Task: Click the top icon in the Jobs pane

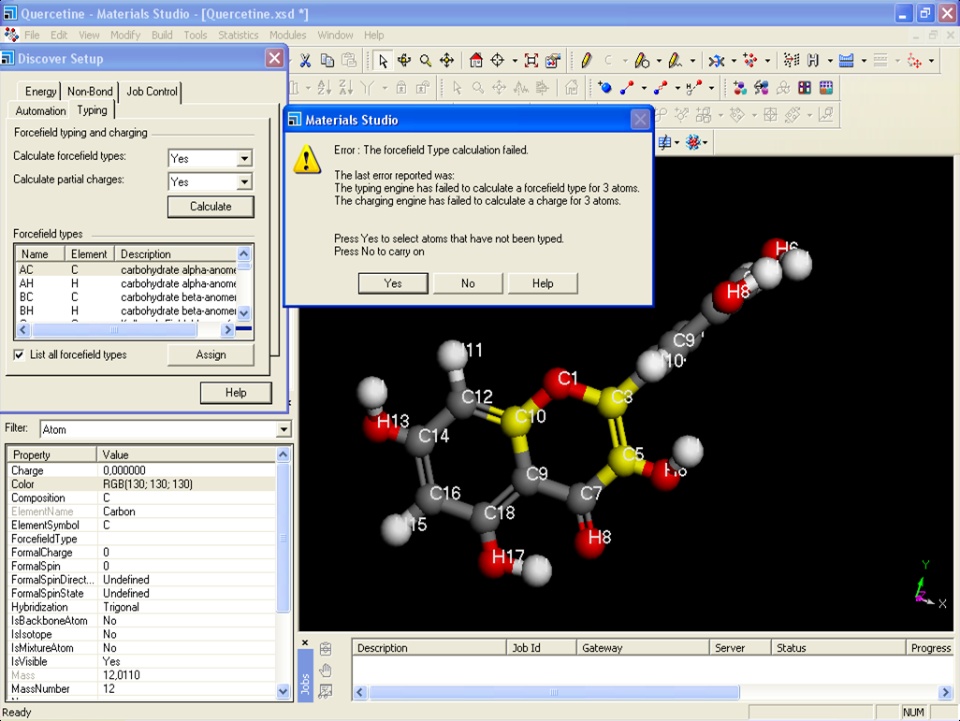Action: [325, 649]
